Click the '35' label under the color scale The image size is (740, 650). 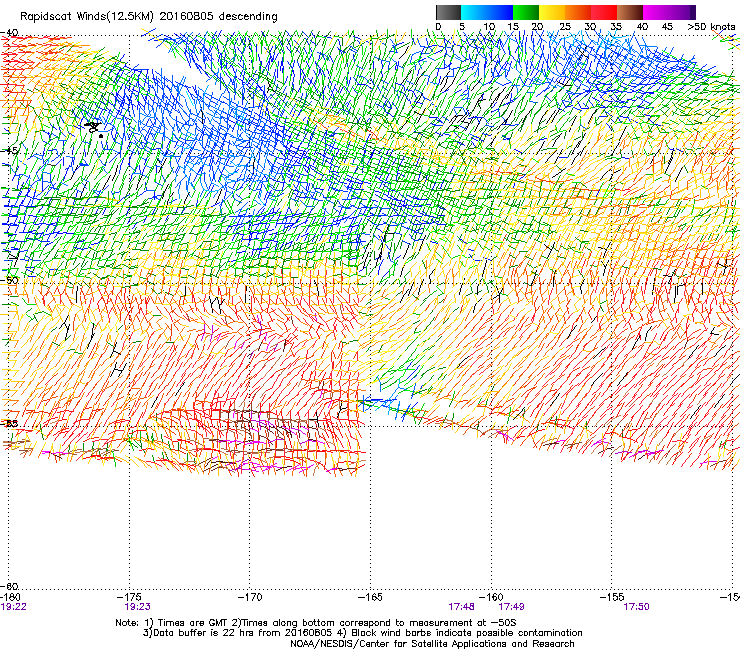point(616,27)
